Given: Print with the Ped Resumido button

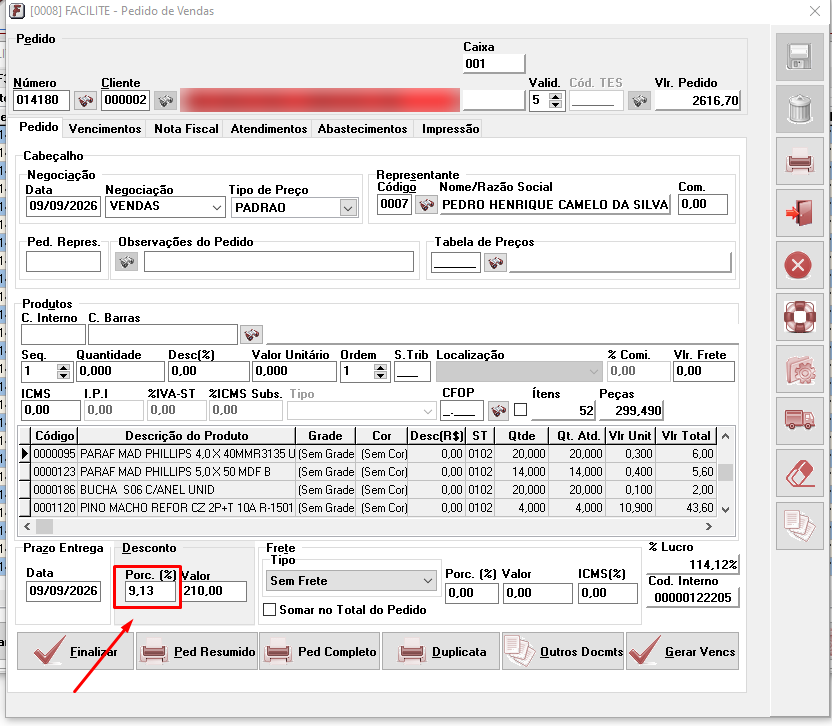Looking at the screenshot, I should click(197, 651).
